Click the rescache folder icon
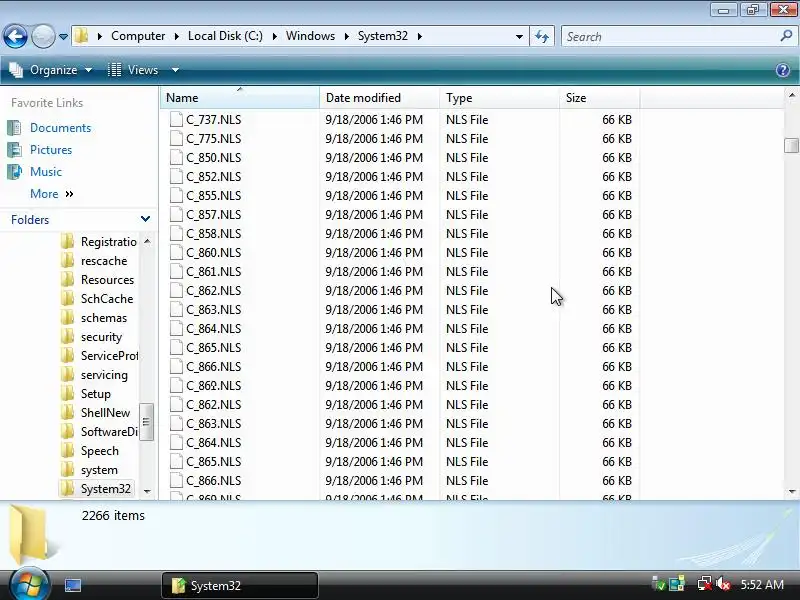 click(x=67, y=261)
